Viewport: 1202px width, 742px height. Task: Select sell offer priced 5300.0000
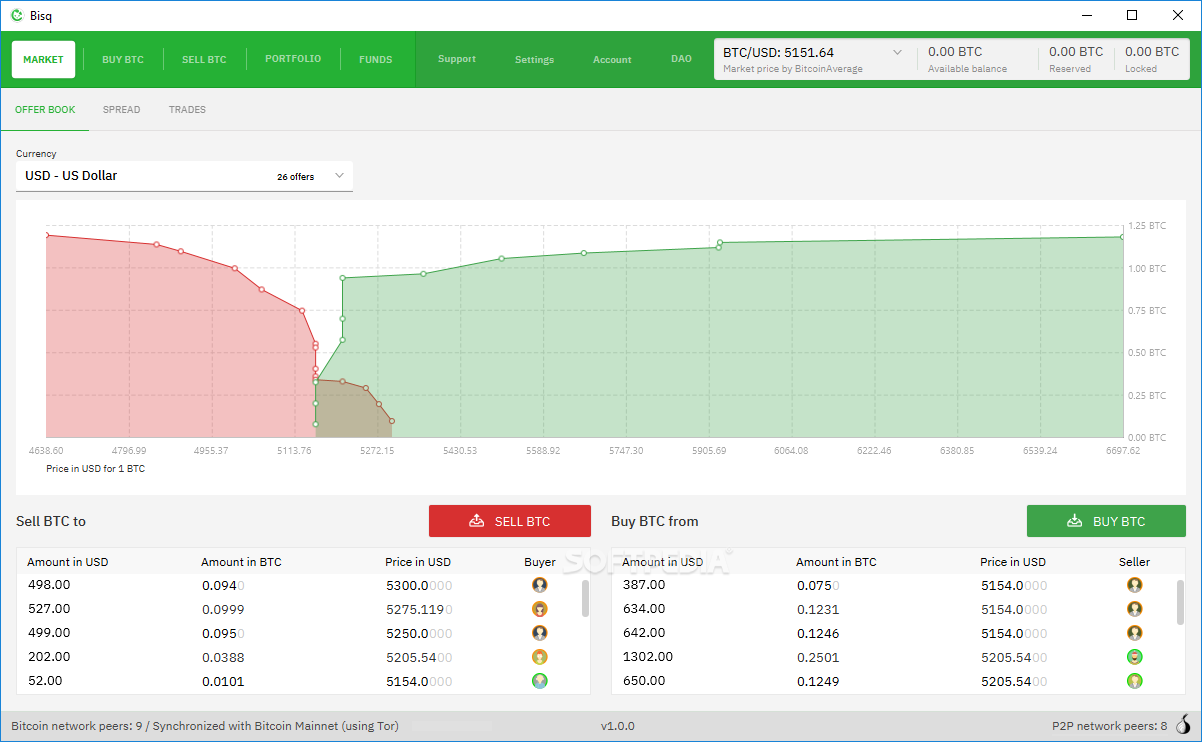(x=298, y=585)
